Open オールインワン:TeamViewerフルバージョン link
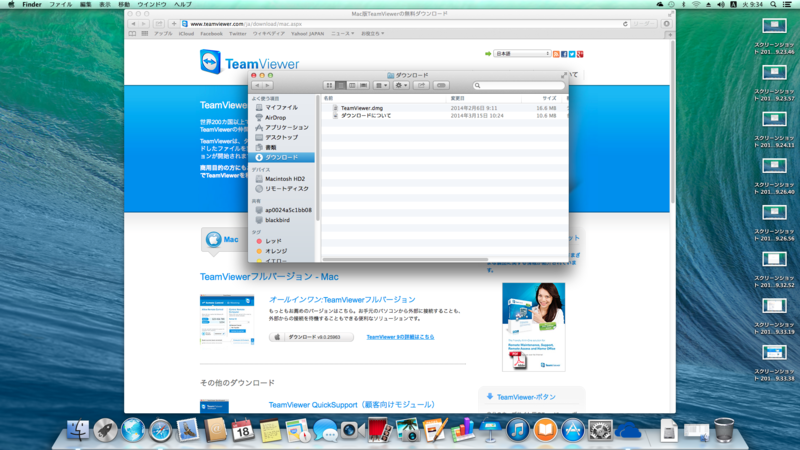The height and width of the screenshot is (450, 800). tap(342, 299)
